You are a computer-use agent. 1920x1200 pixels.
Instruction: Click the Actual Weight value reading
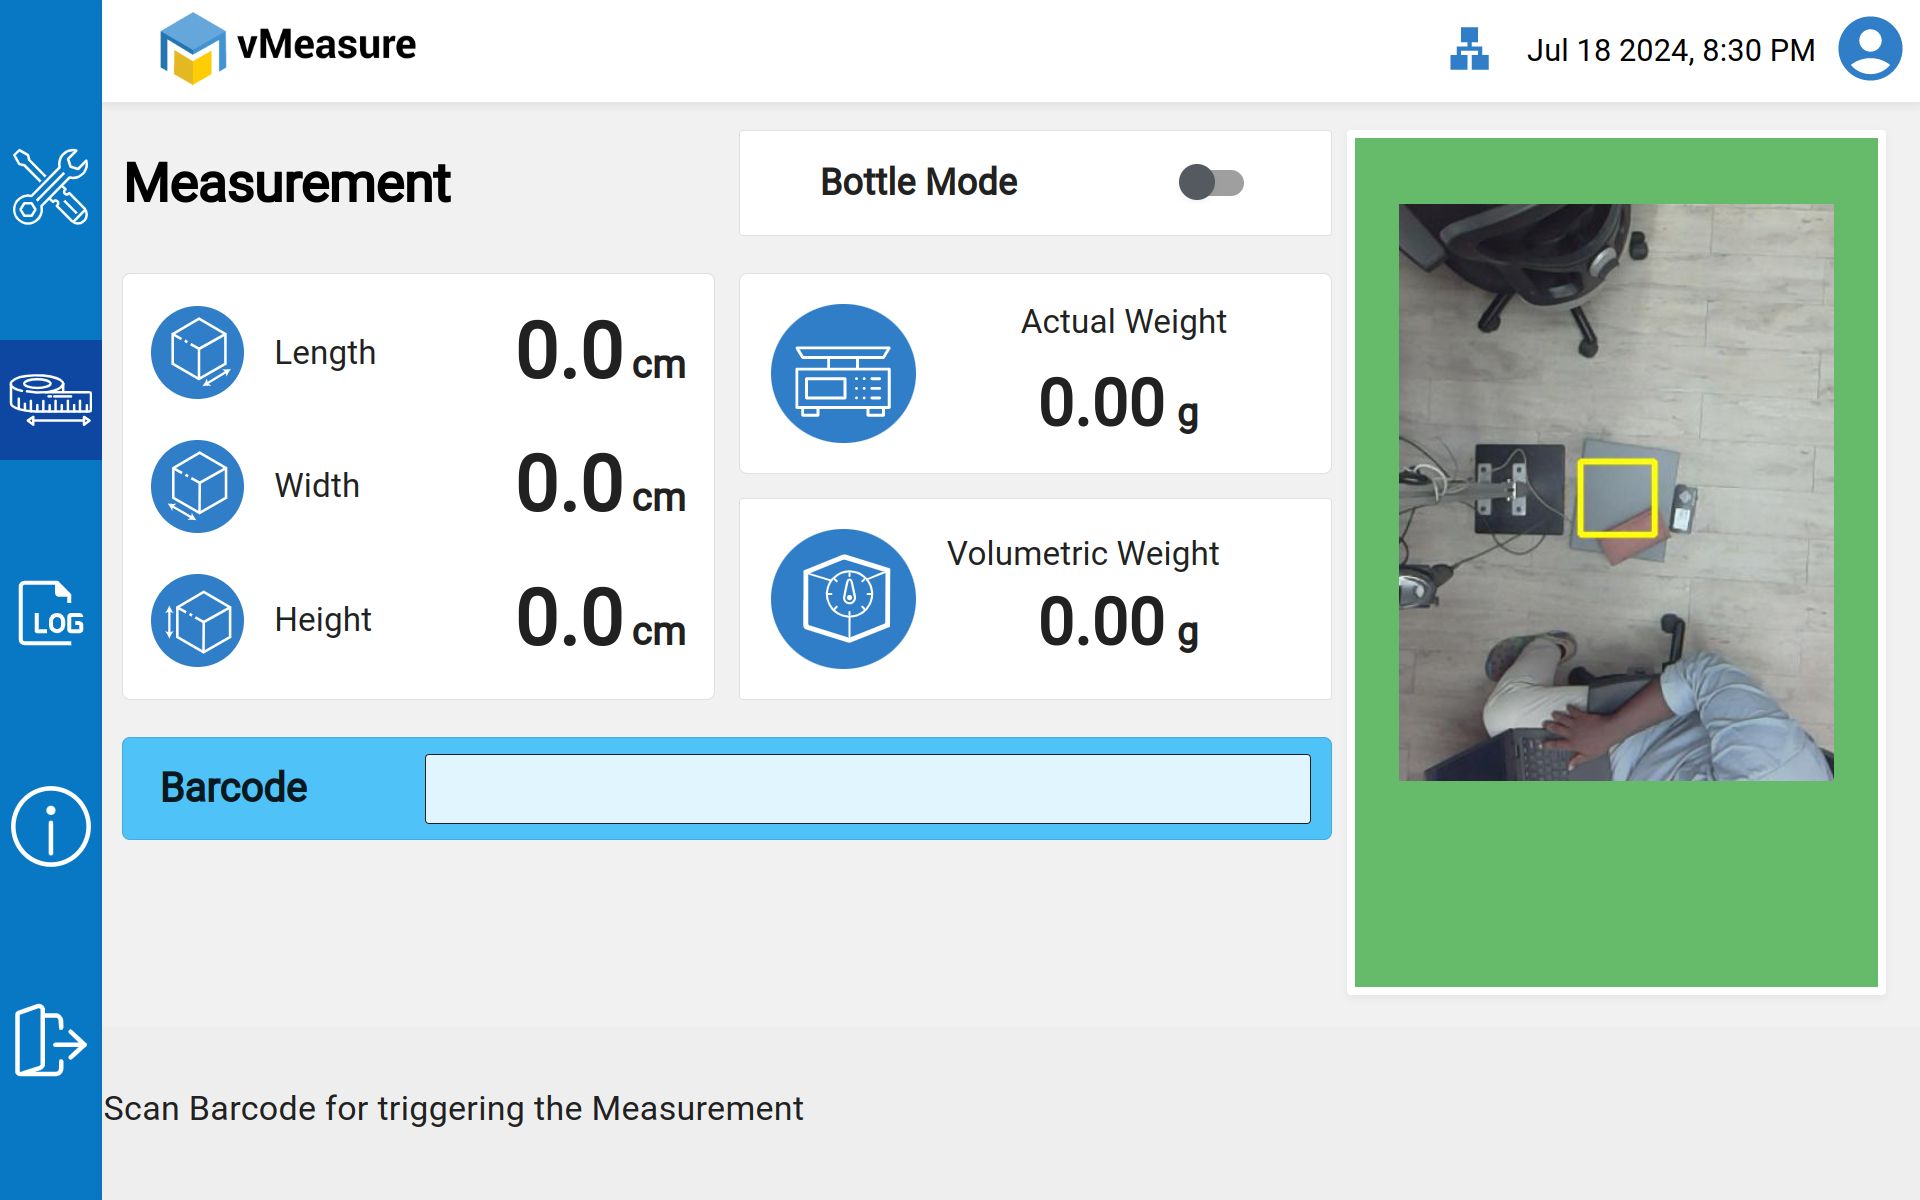1117,404
